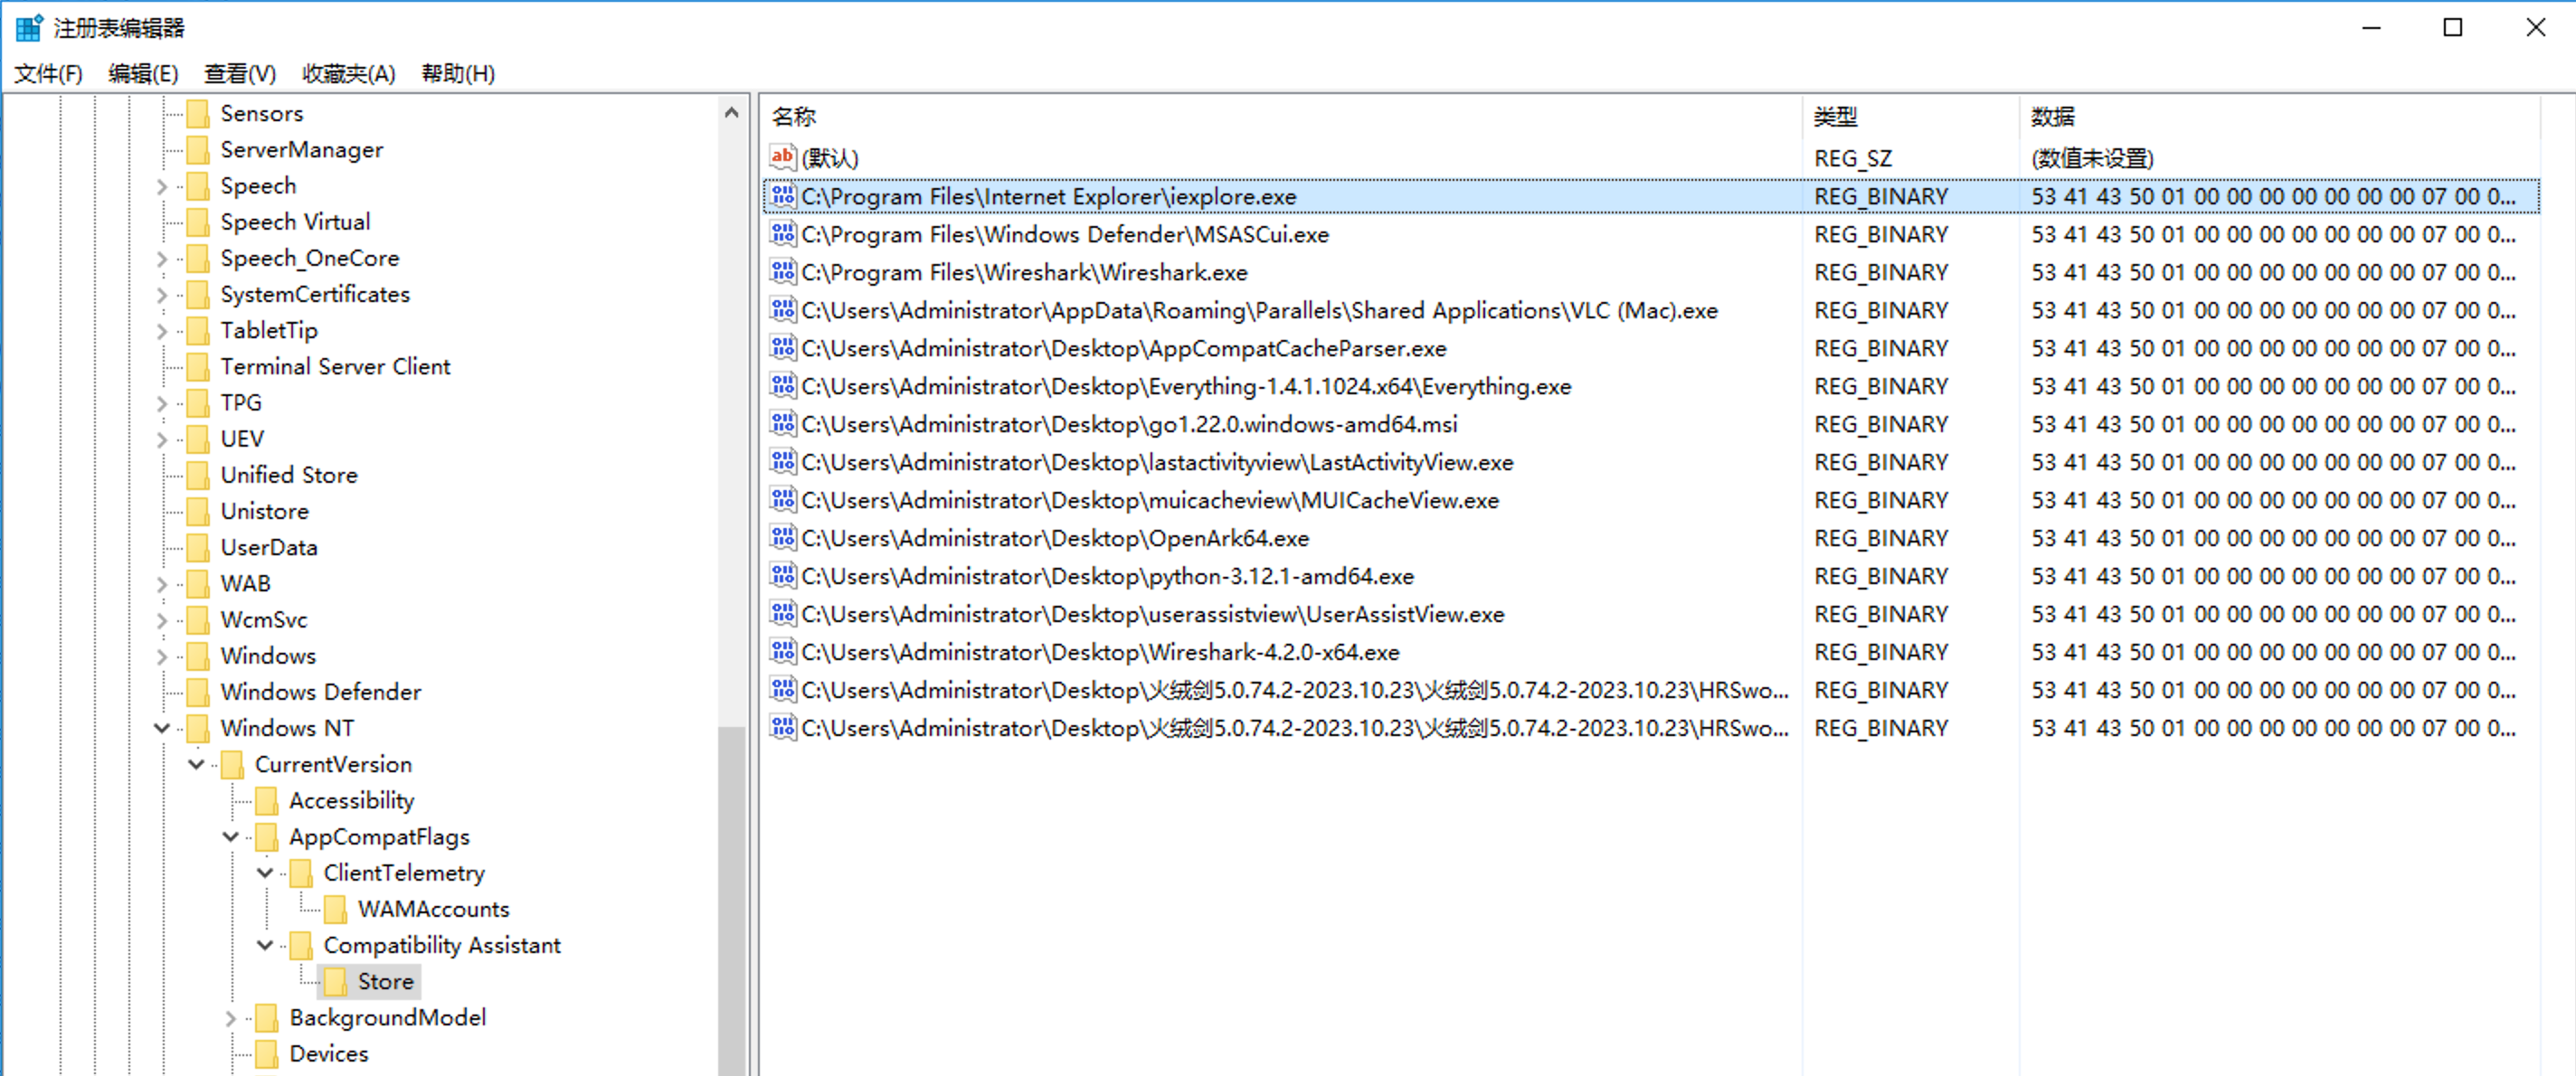Select the Speech Virtual key in tree
This screenshot has width=2576, height=1076.
(296, 222)
